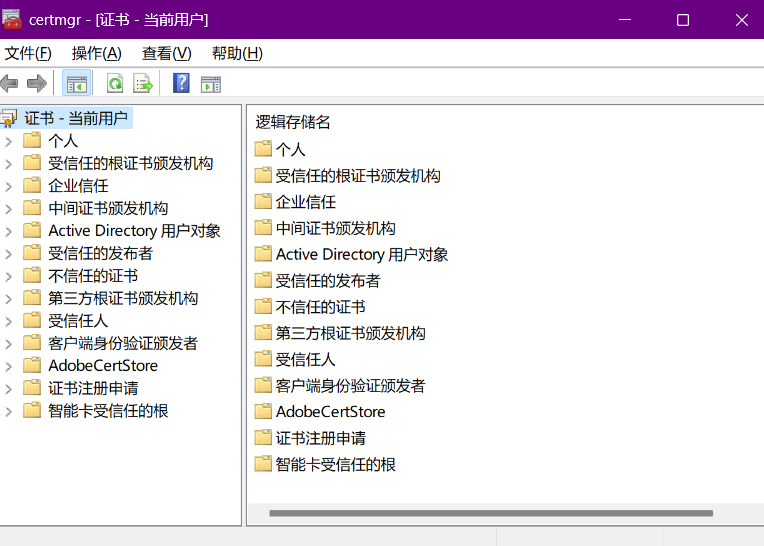Select 不信任的证书 in left tree

pyautogui.click(x=93, y=276)
